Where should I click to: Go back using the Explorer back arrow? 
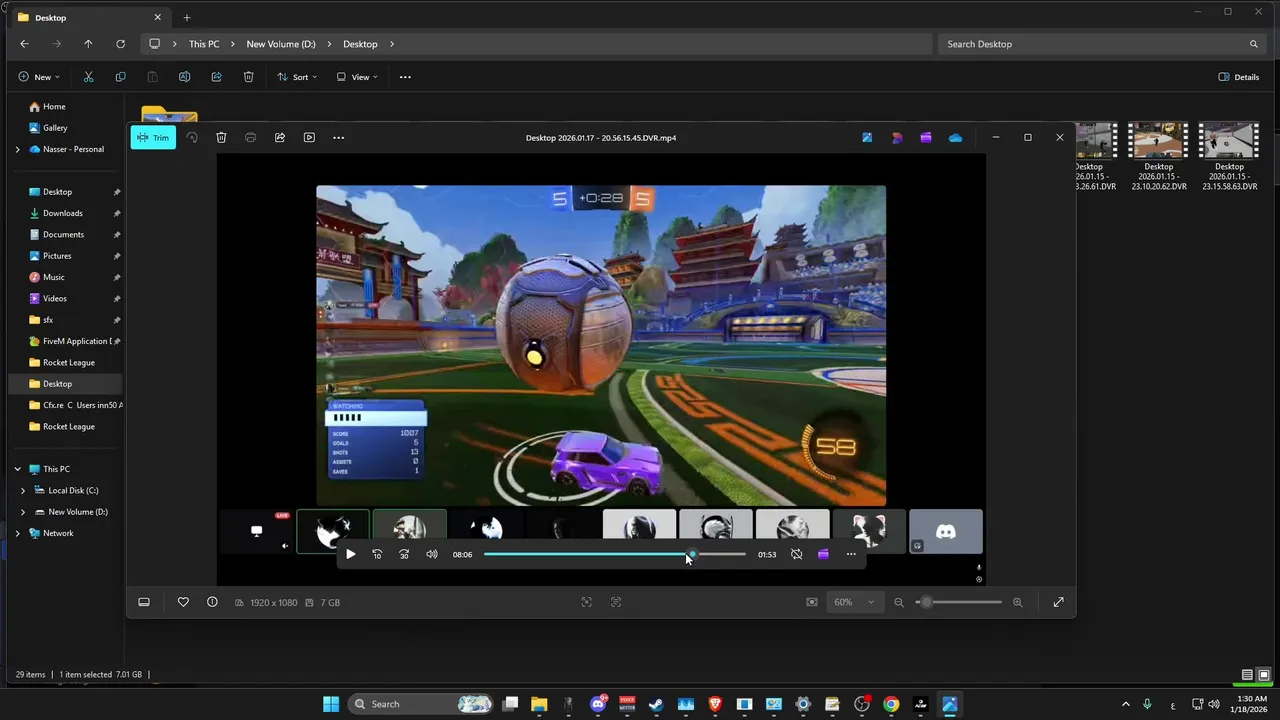click(24, 44)
